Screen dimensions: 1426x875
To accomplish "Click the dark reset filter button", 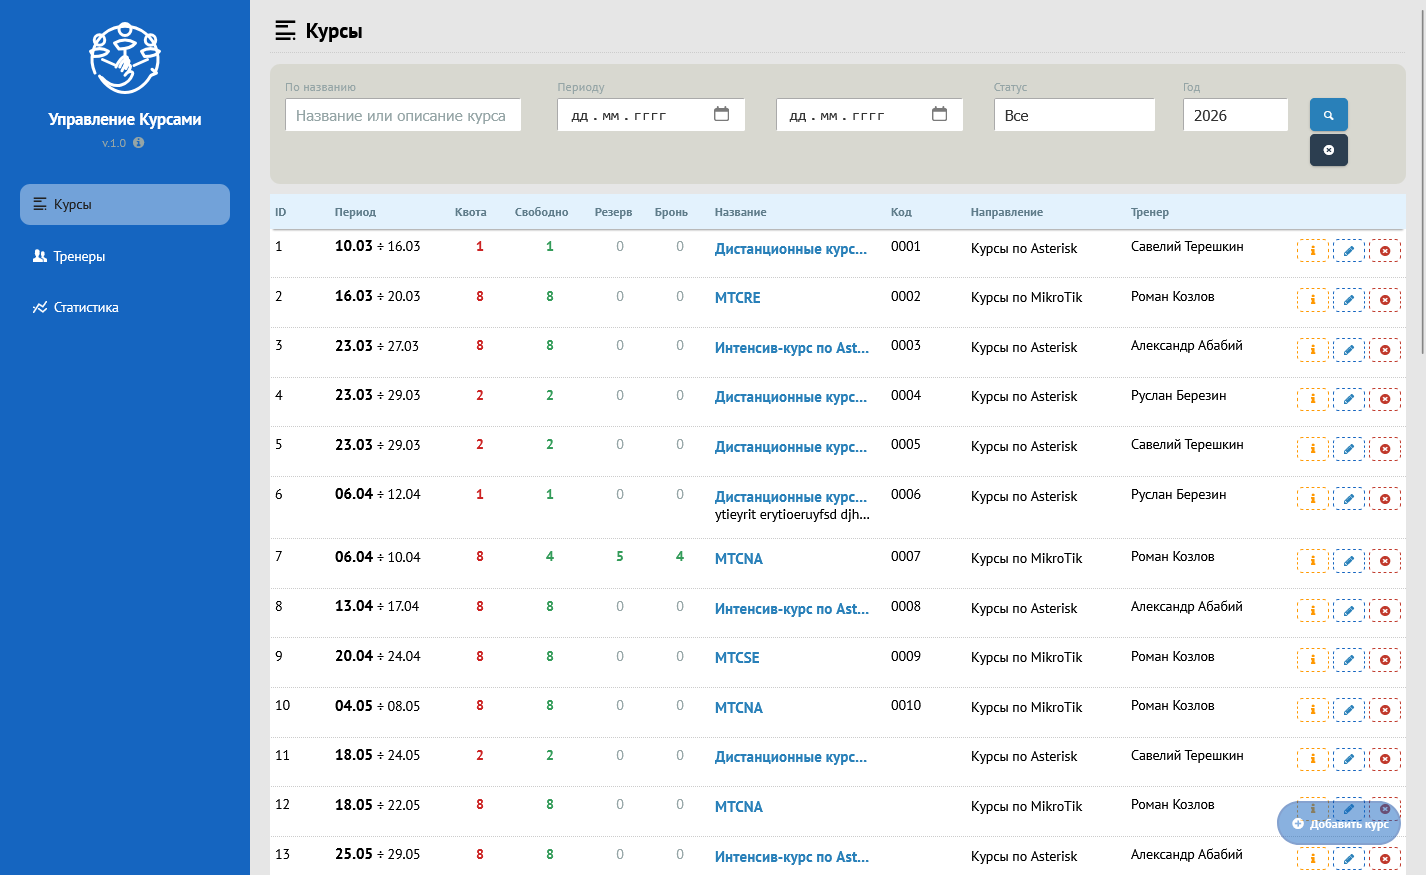I will (1328, 150).
